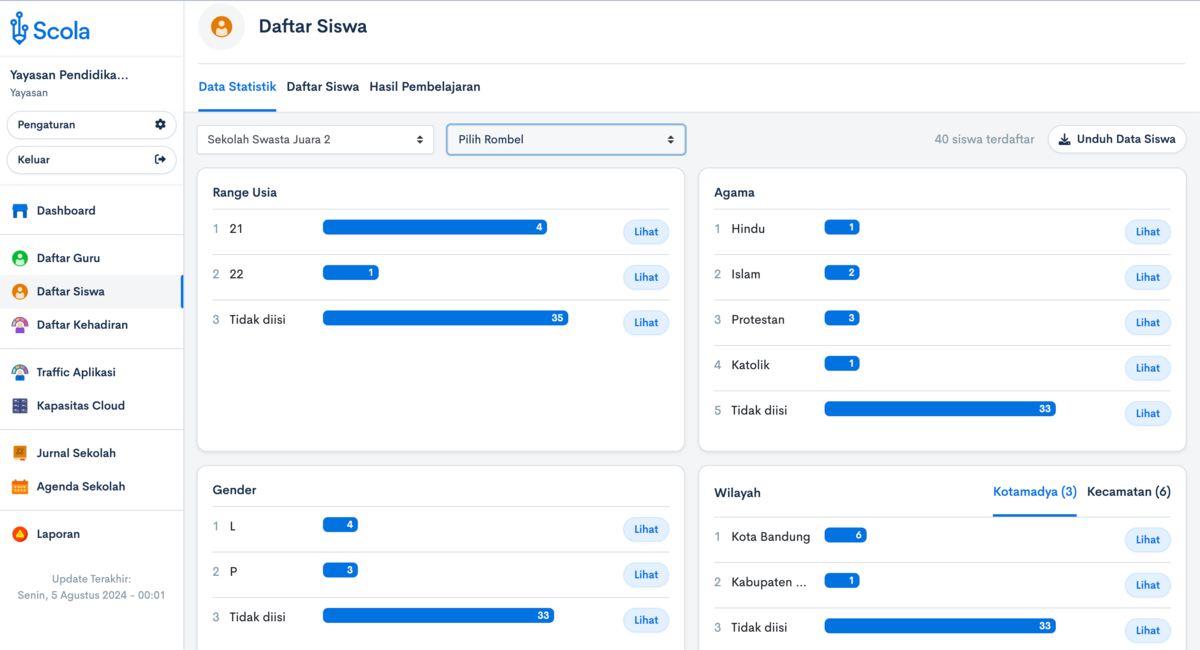This screenshot has width=1200, height=650.
Task: Click the Daftar Kehadiran sidebar icon
Action: pyautogui.click(x=20, y=325)
